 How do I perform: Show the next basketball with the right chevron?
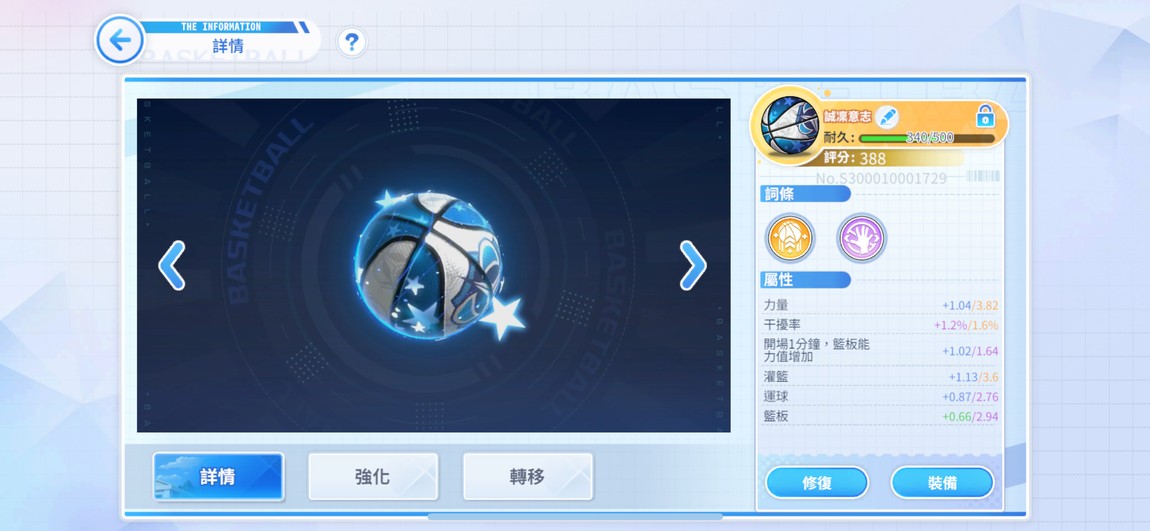point(693,265)
